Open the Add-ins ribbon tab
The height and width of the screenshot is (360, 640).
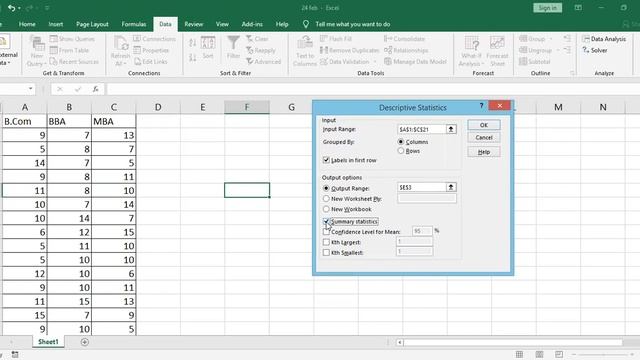(252, 24)
